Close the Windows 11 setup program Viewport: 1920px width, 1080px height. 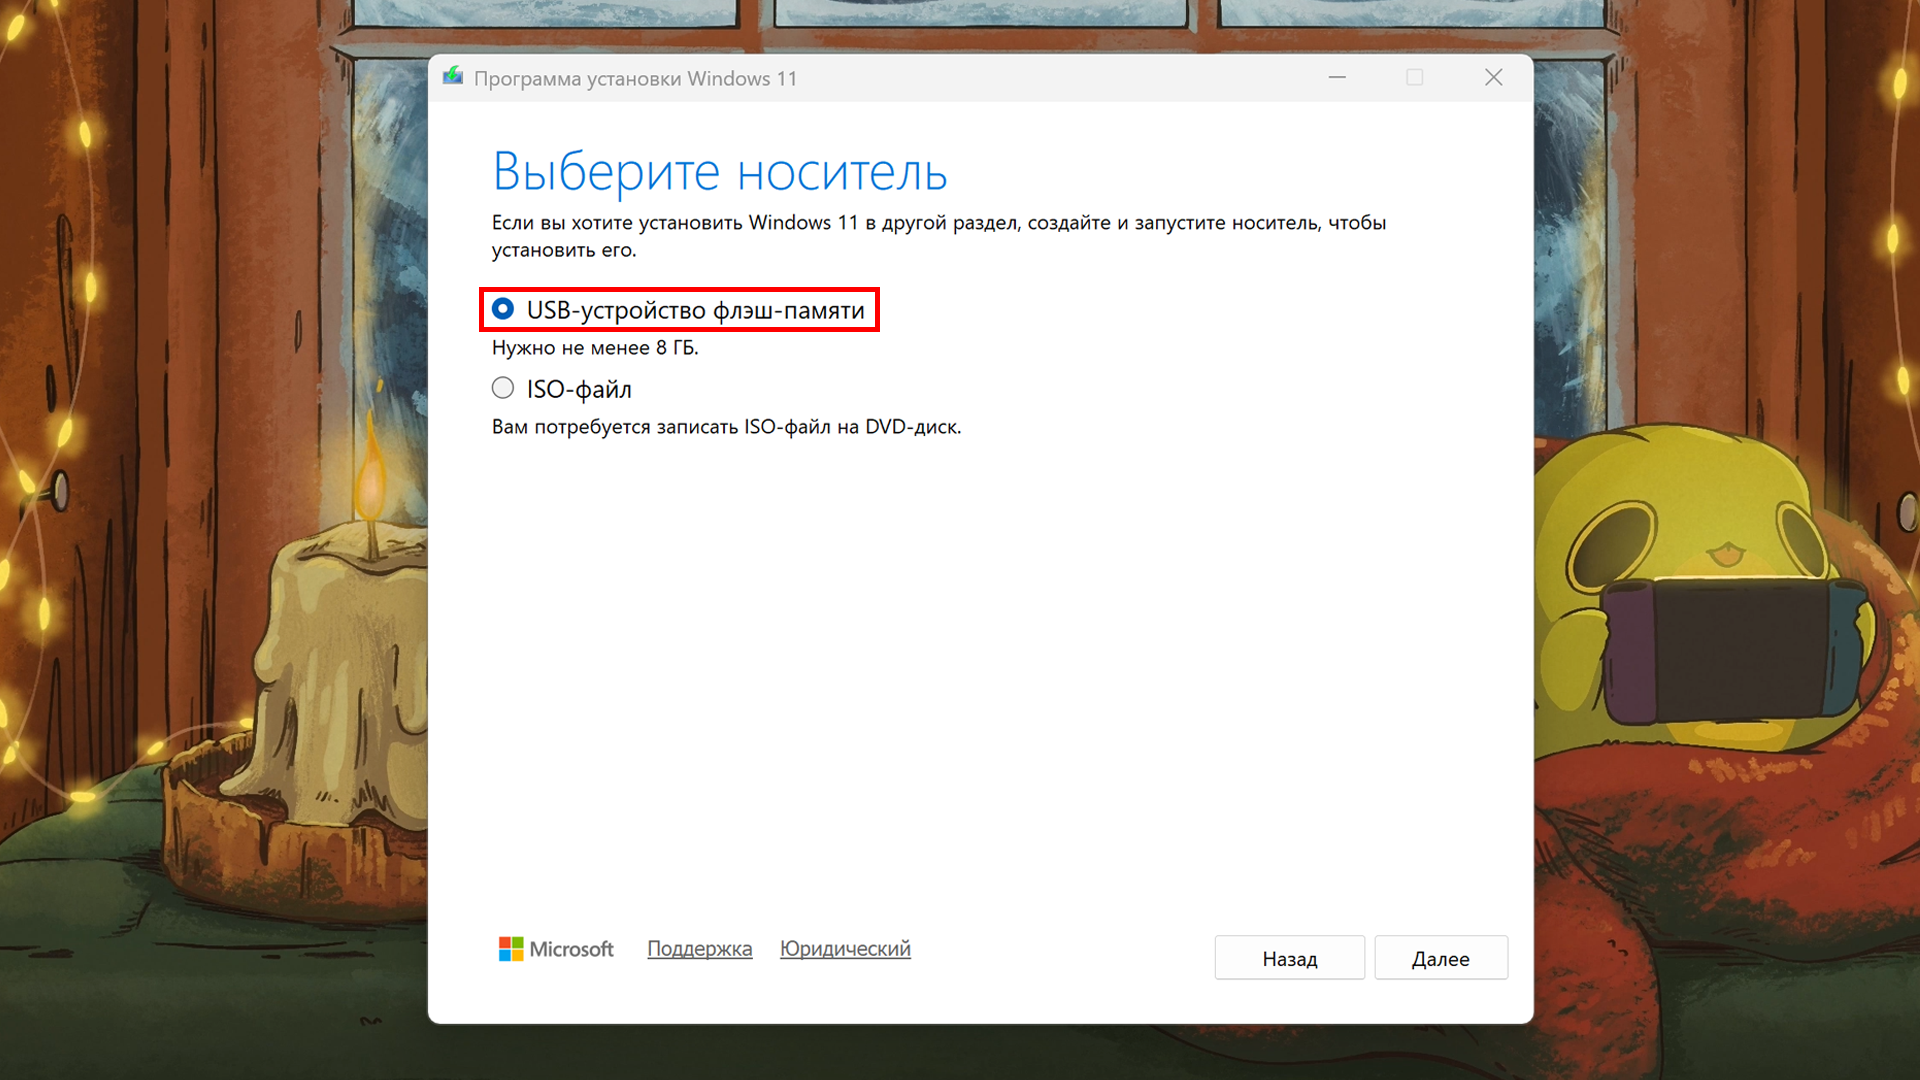(x=1493, y=78)
